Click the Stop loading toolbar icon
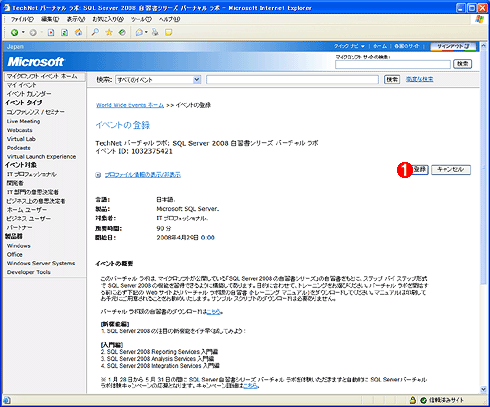490x407 pixels. [51, 32]
